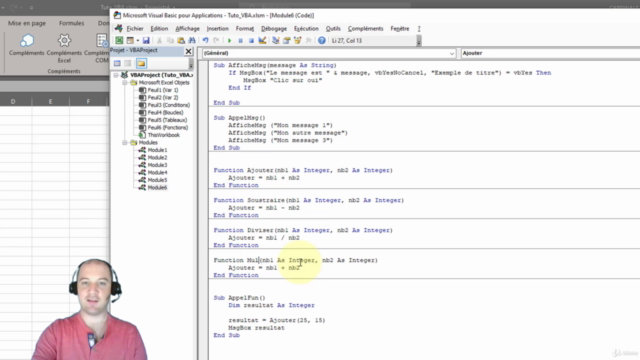Click the Redo toolbar icon
Image resolution: width=640 pixels, height=360 pixels.
coord(216,40)
